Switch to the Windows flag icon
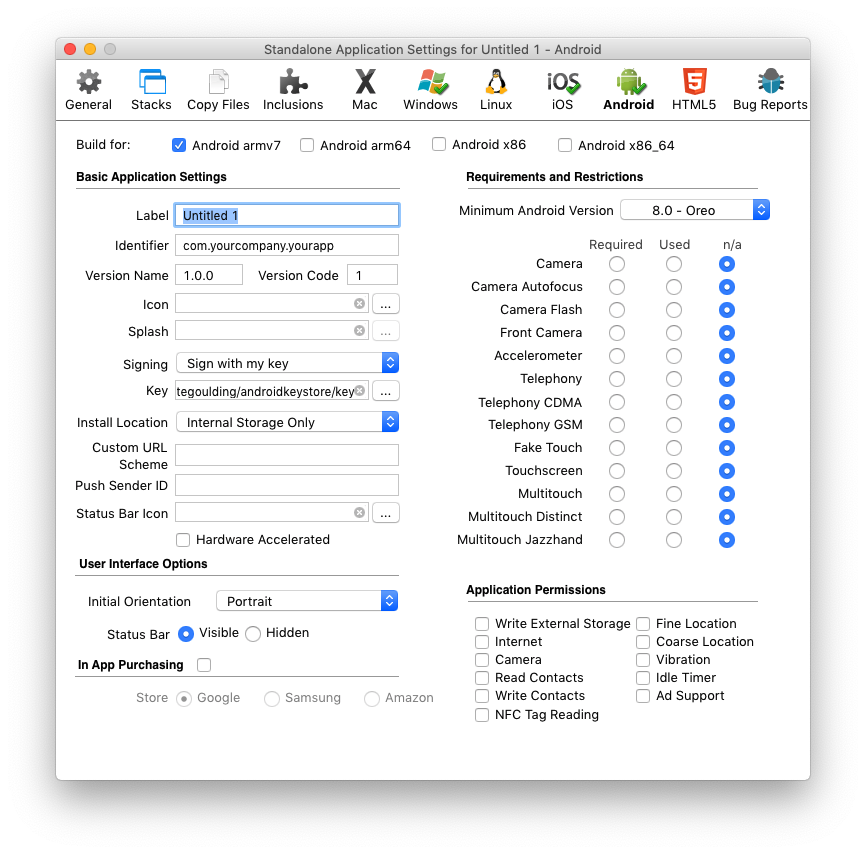Viewport: 866px width, 854px height. click(x=431, y=82)
